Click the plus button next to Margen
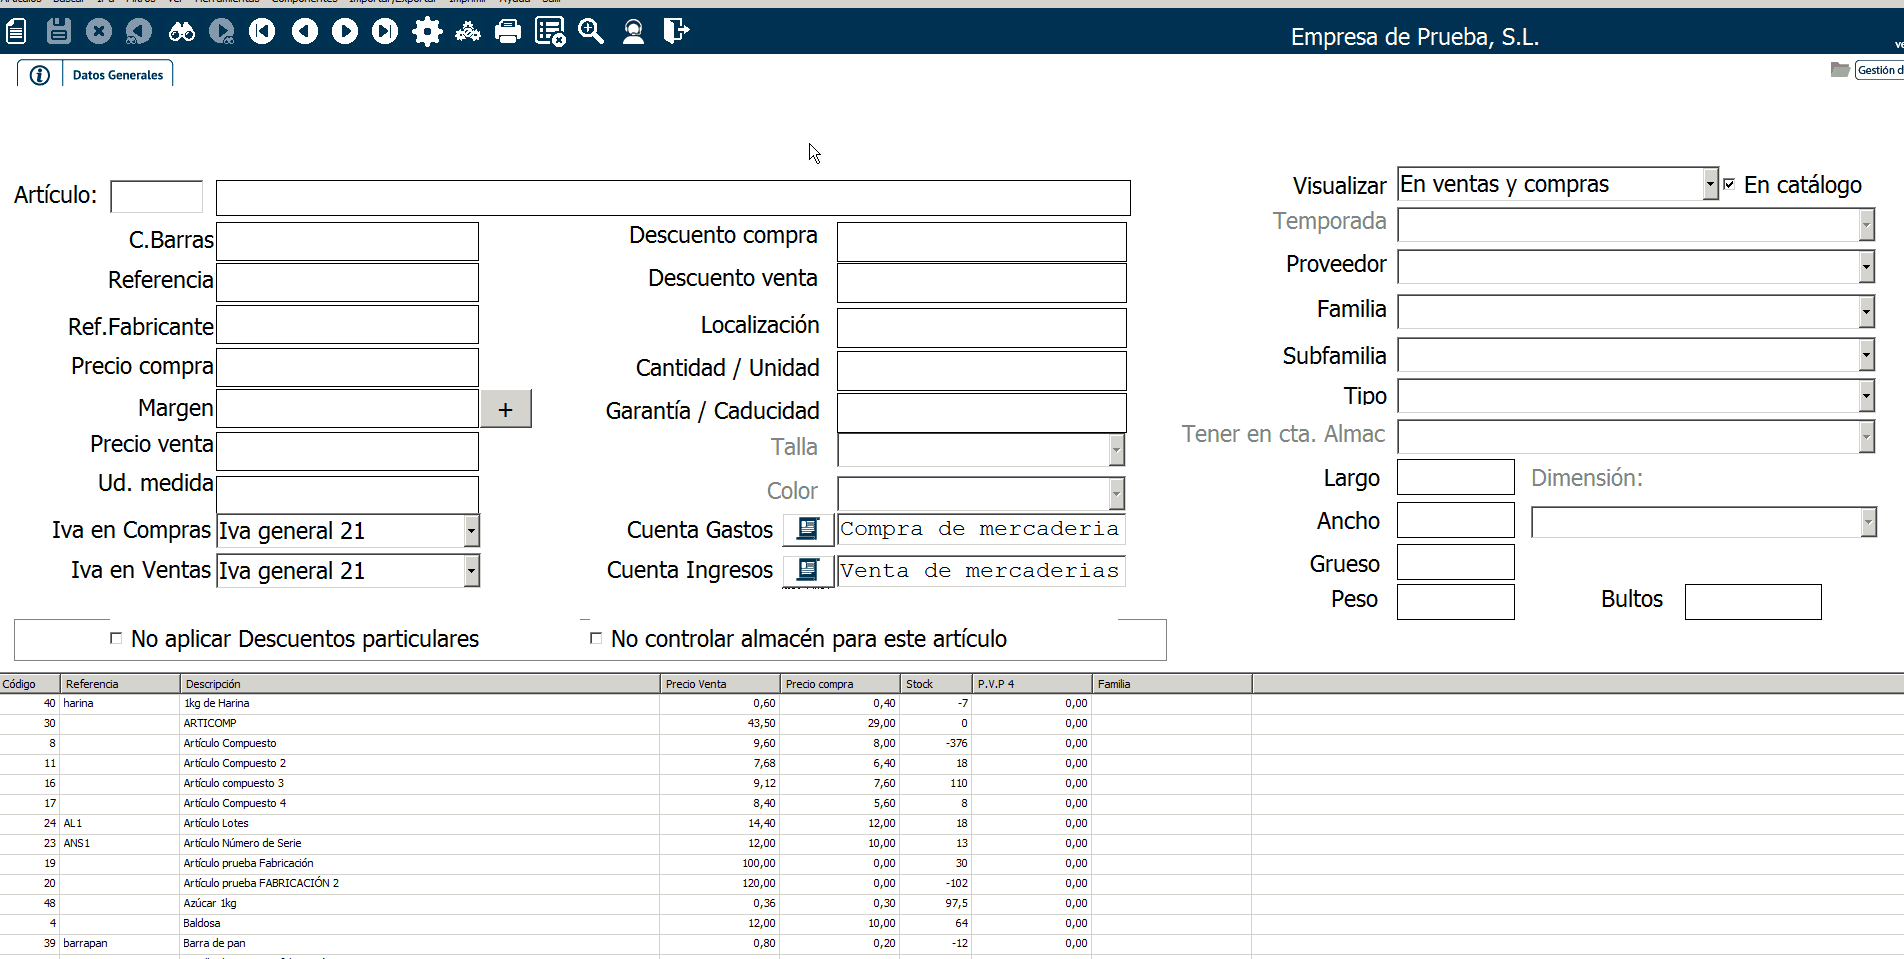Screen dimensions: 1904x959 click(x=506, y=409)
